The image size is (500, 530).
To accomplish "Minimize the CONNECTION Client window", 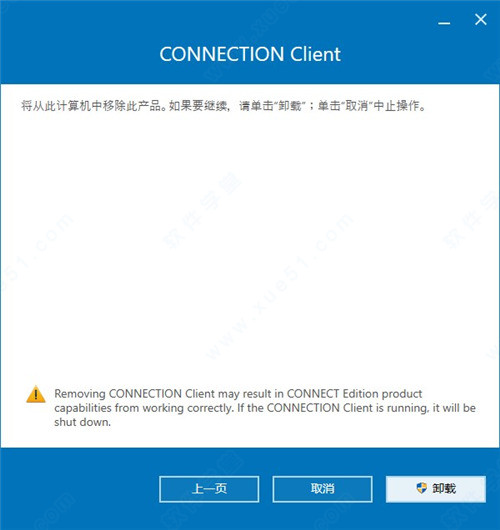I will point(444,23).
